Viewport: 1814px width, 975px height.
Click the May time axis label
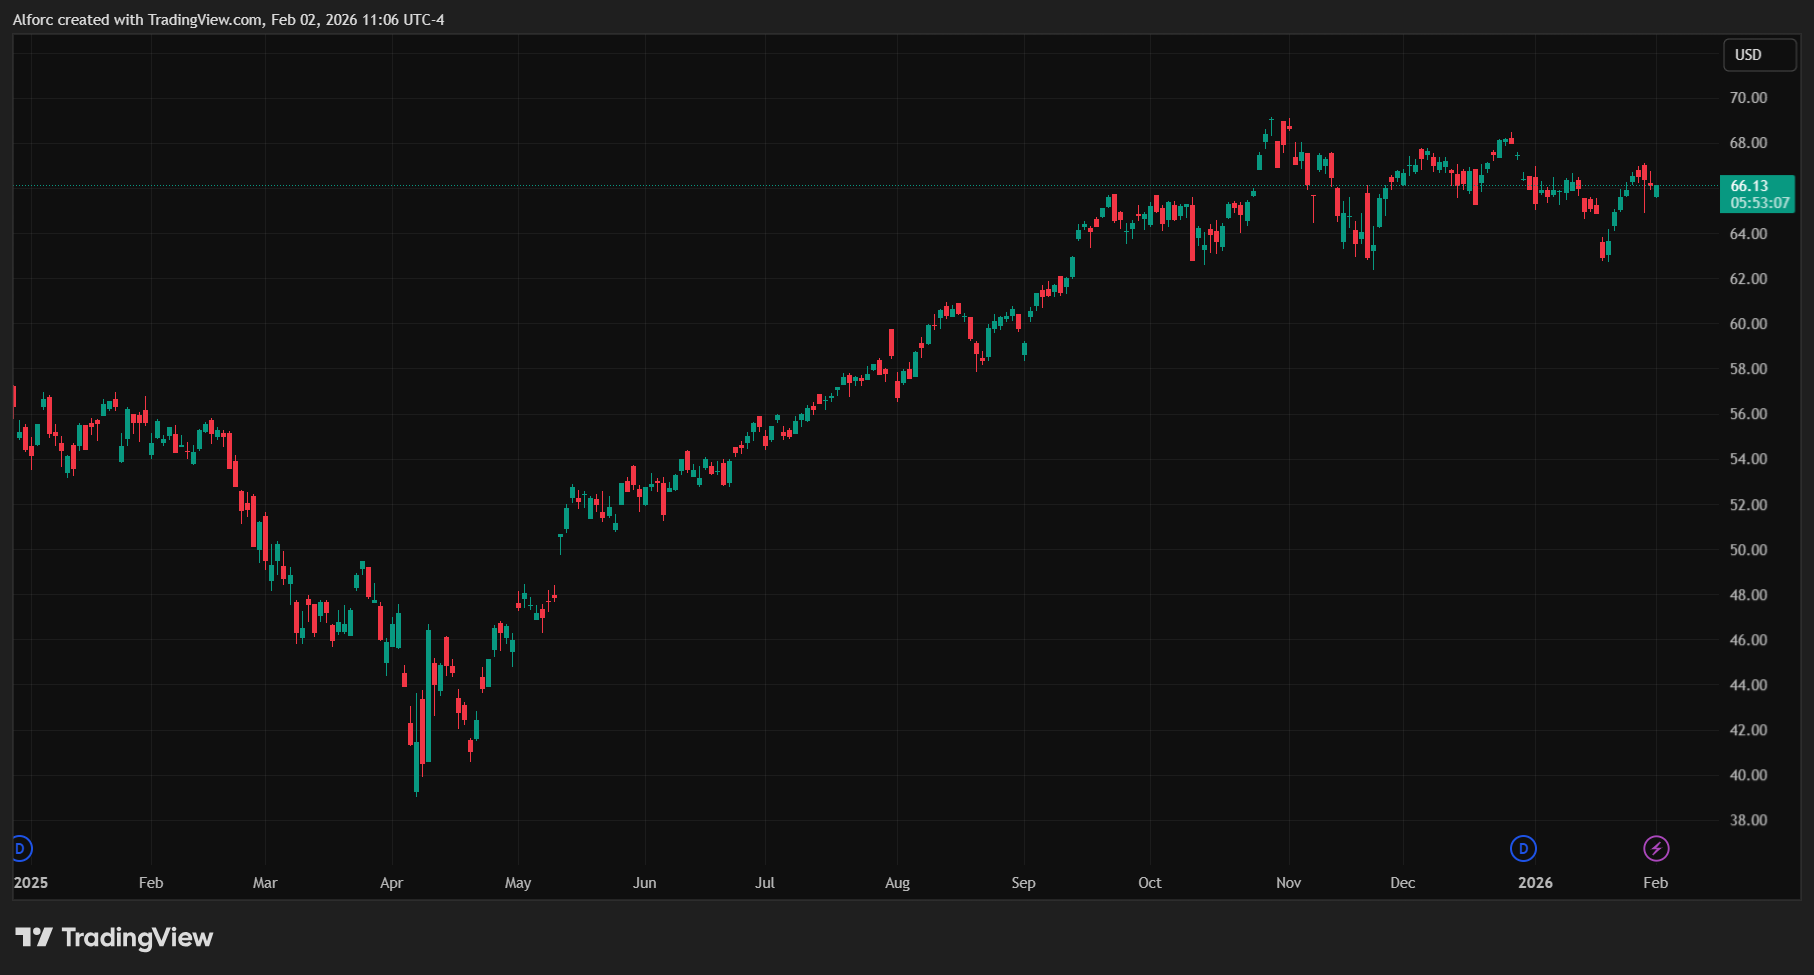point(518,883)
